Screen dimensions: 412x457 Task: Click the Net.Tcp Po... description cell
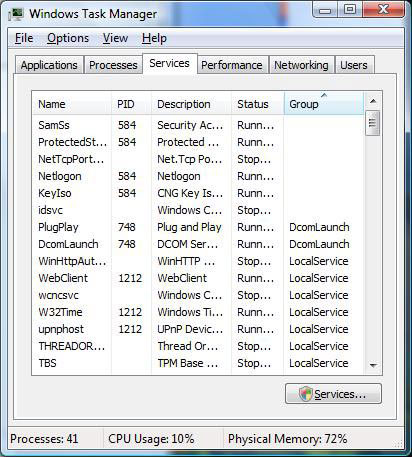[190, 159]
